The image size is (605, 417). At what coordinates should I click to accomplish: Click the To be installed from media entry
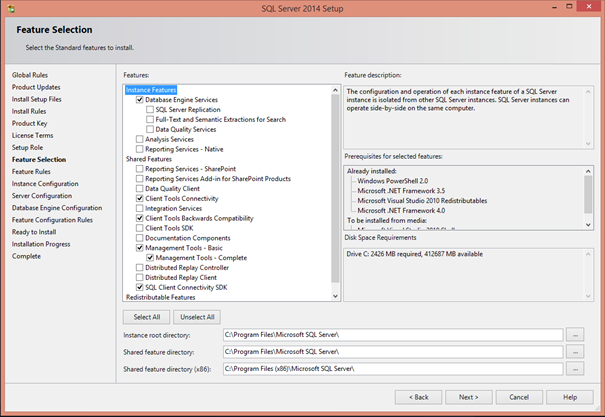[387, 221]
